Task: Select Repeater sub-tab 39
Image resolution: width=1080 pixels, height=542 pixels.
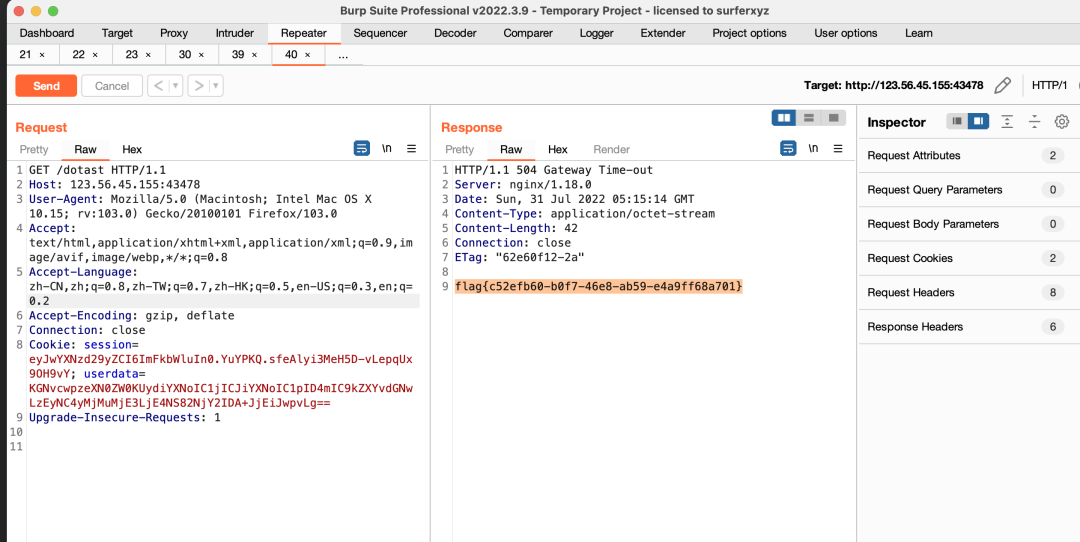Action: (238, 54)
